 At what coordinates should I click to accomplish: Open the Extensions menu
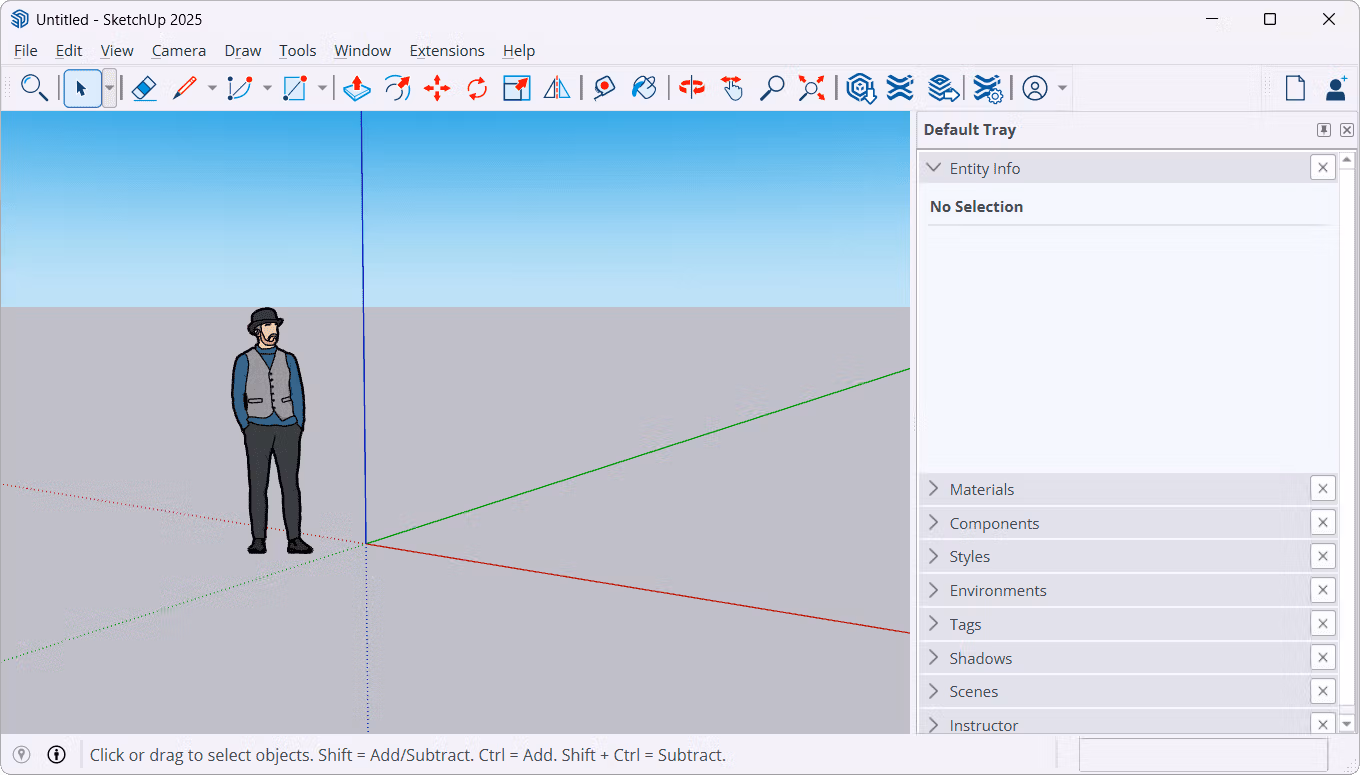click(x=447, y=50)
